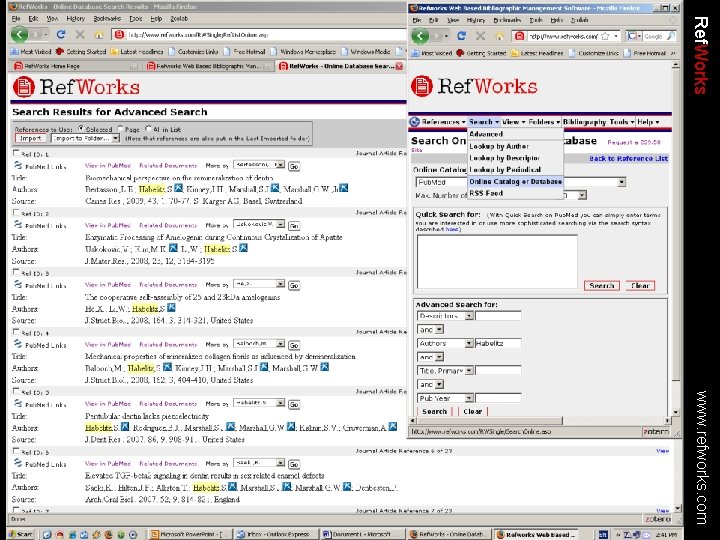This screenshot has height=540, width=720.
Task: Click Go button for Ref ID 1
Action: click(x=294, y=166)
